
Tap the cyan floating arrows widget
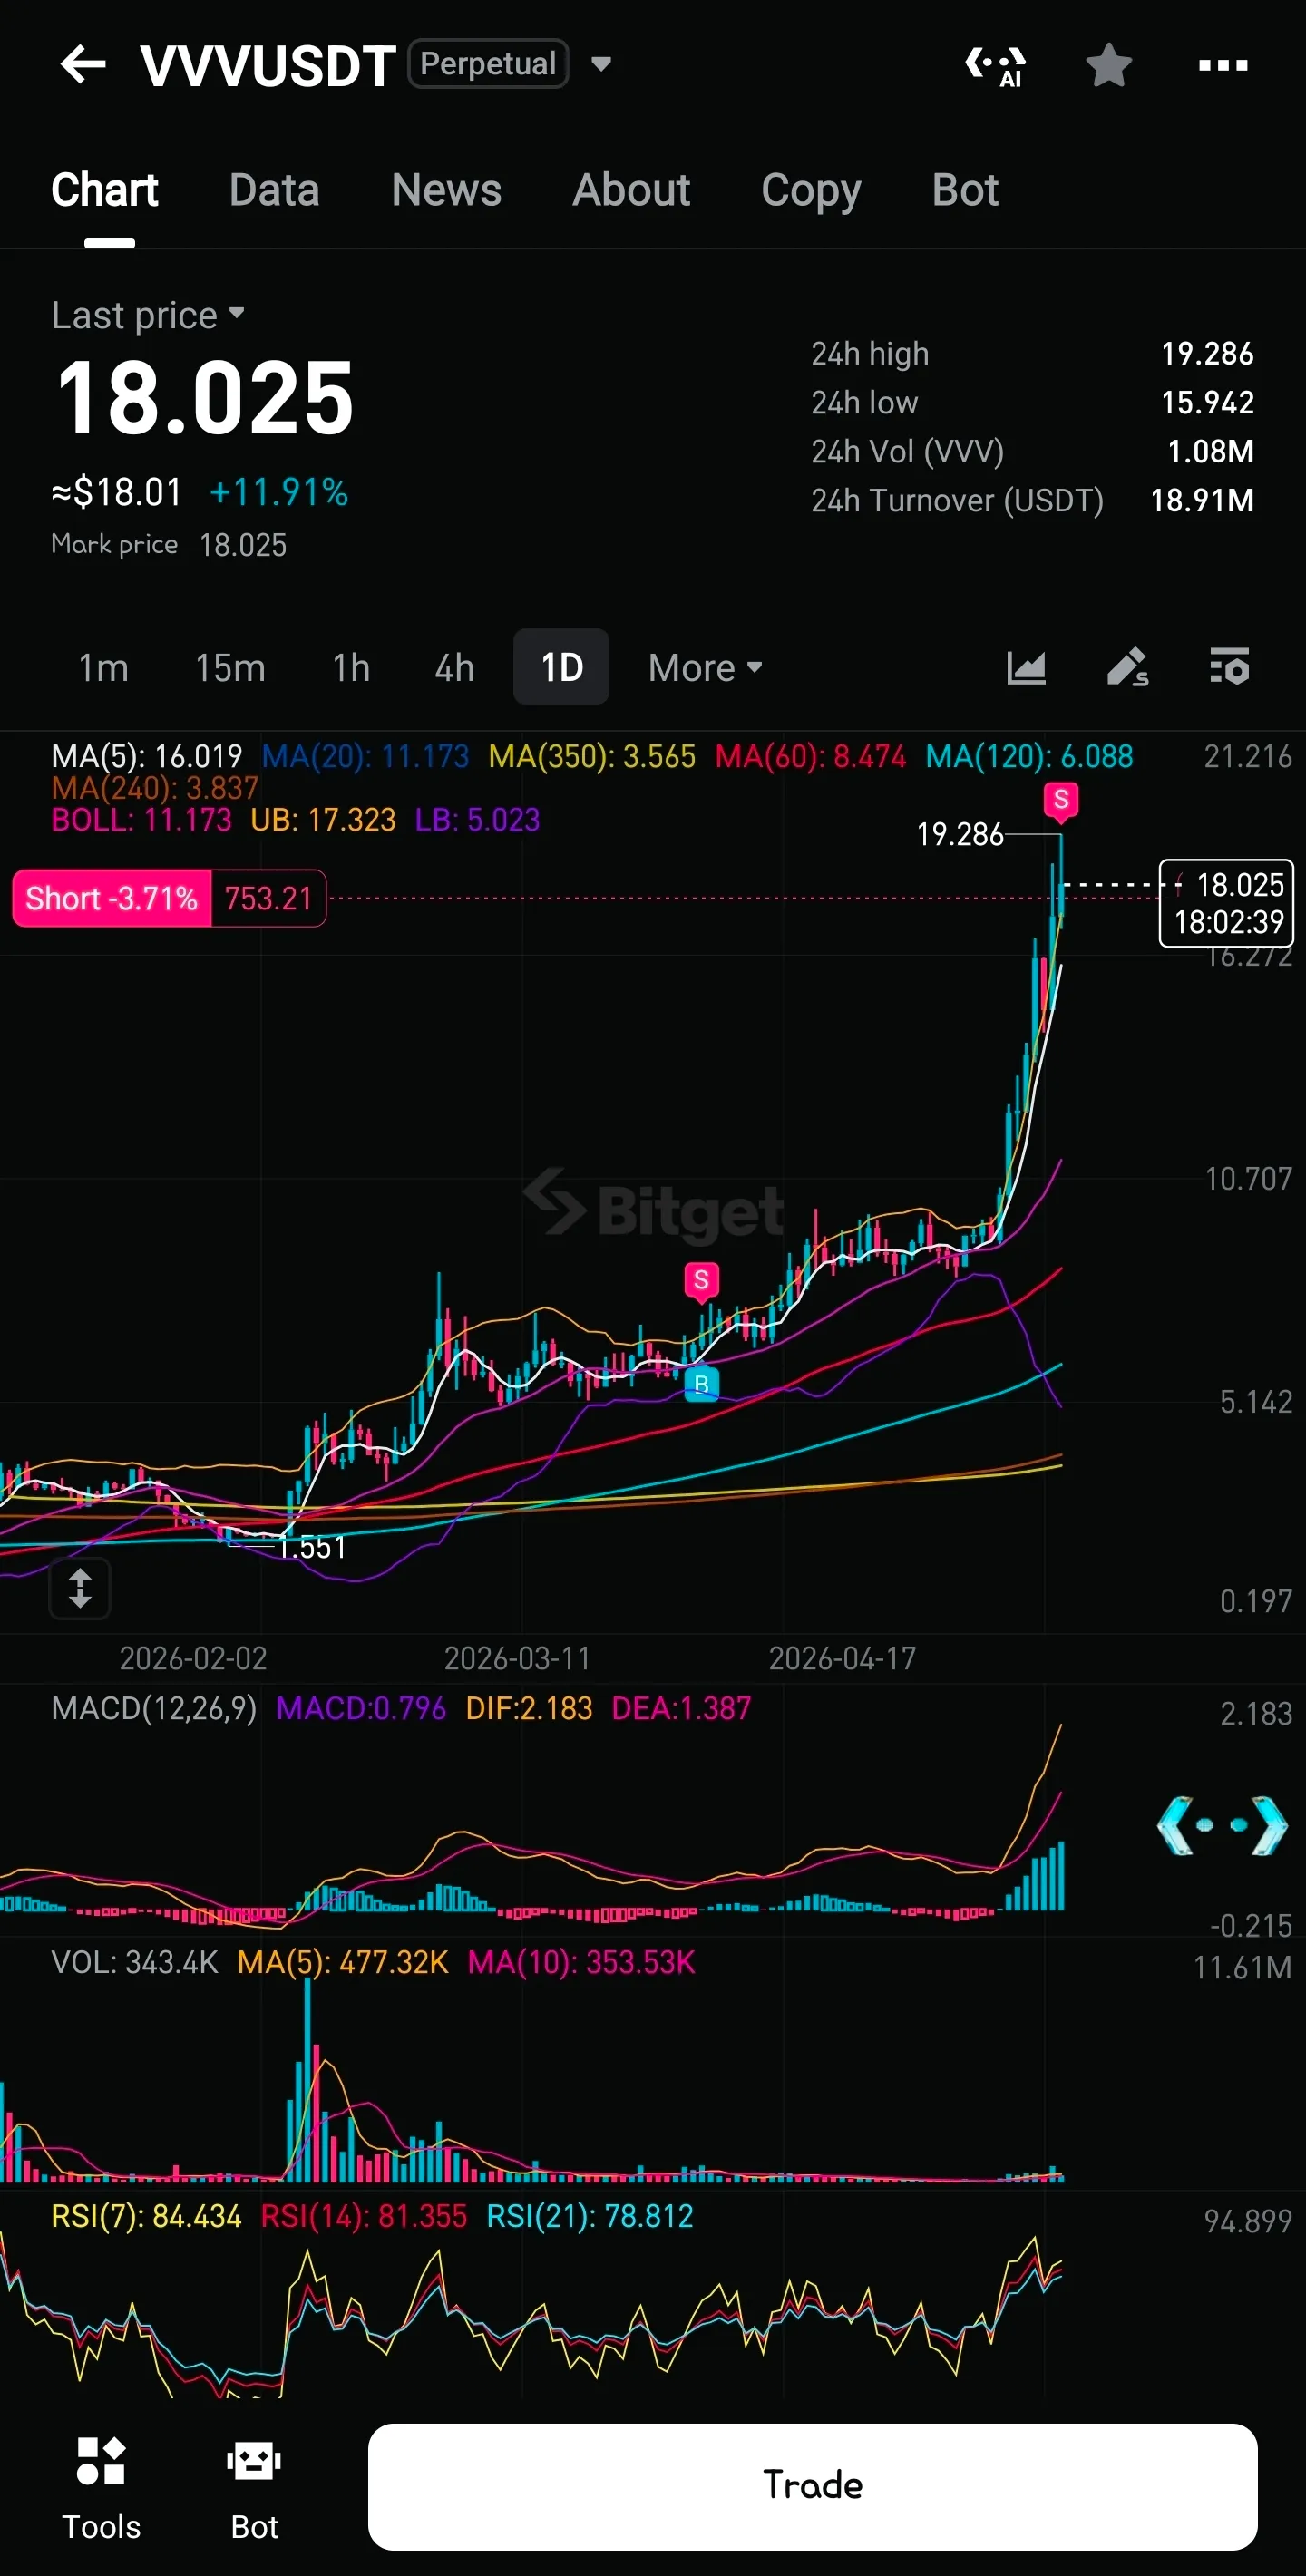[1221, 1825]
